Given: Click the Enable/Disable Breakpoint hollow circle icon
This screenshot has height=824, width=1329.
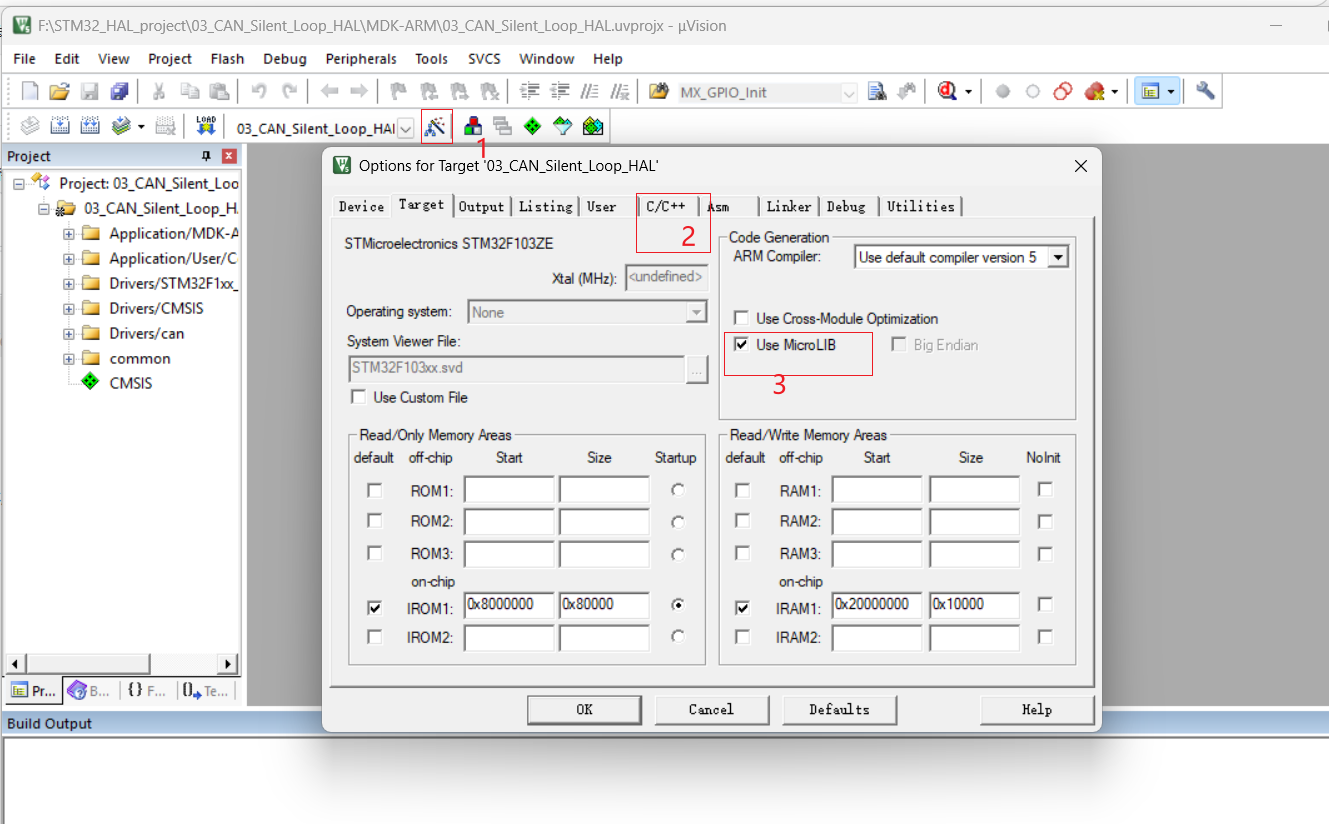Looking at the screenshot, I should pyautogui.click(x=1033, y=91).
